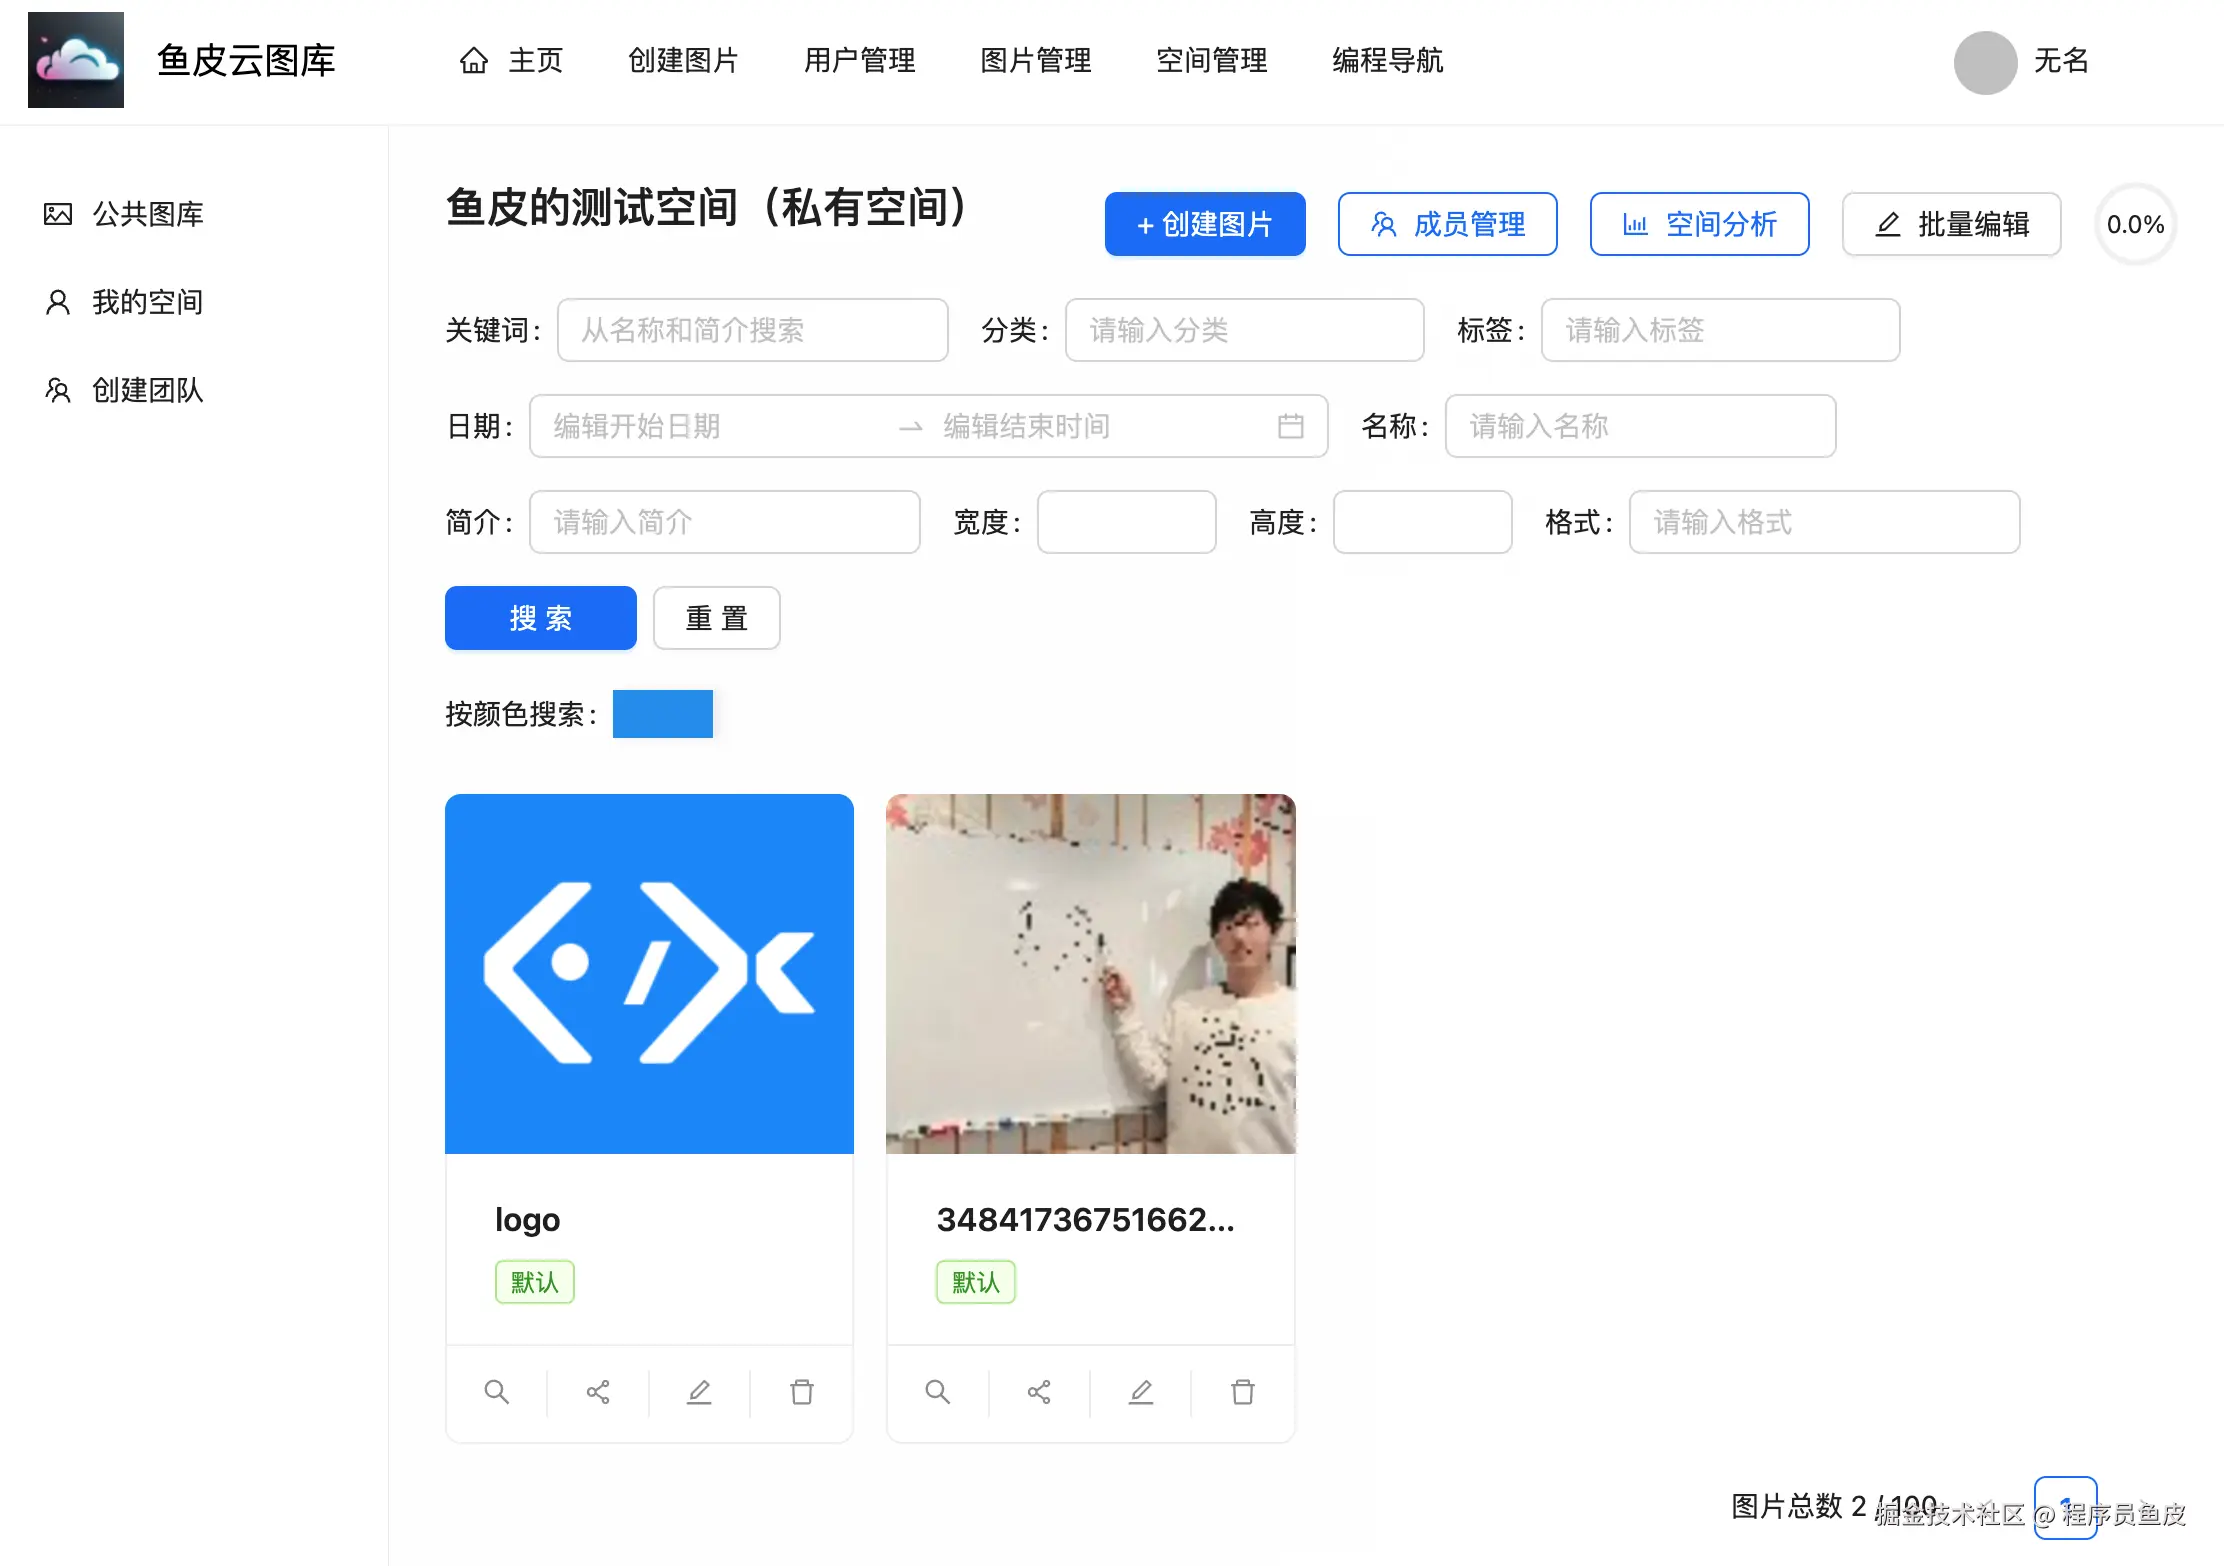Edit the logo image with pencil icon
Screen dimensions: 2224x1566
pos(699,1391)
